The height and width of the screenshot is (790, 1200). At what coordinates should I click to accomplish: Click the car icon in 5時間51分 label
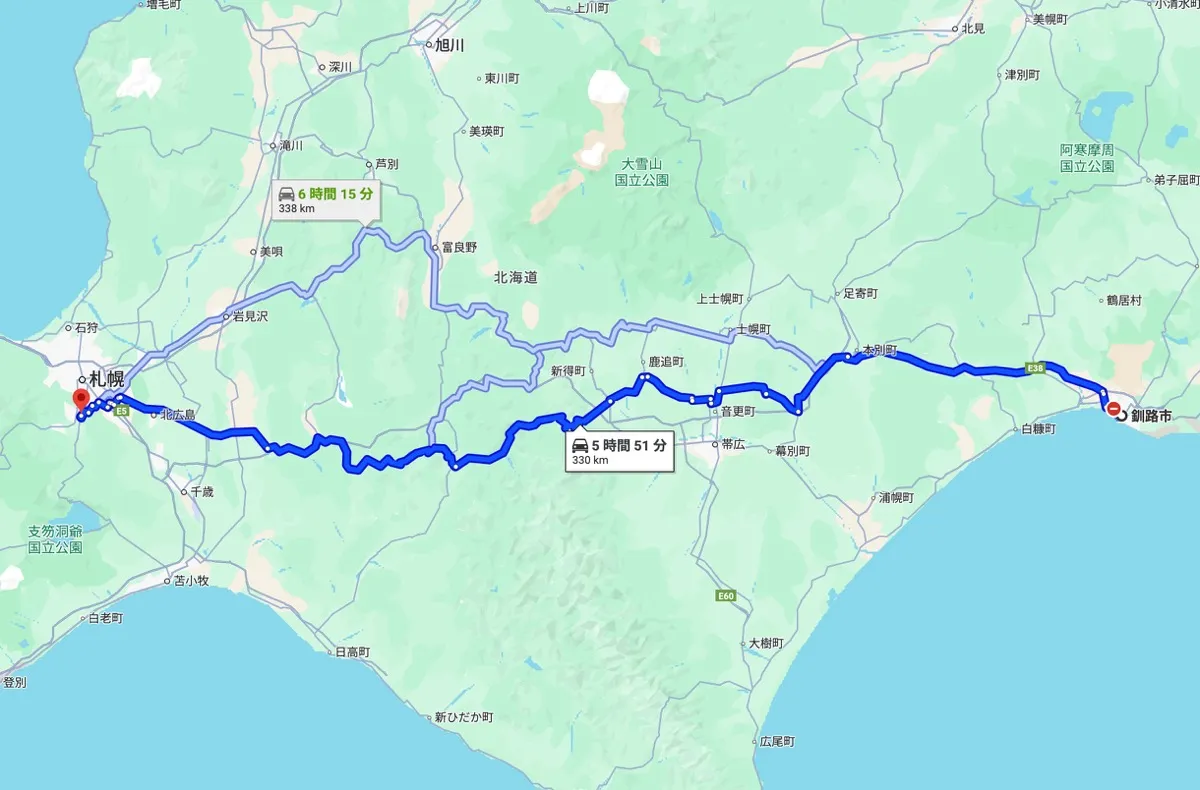580,446
